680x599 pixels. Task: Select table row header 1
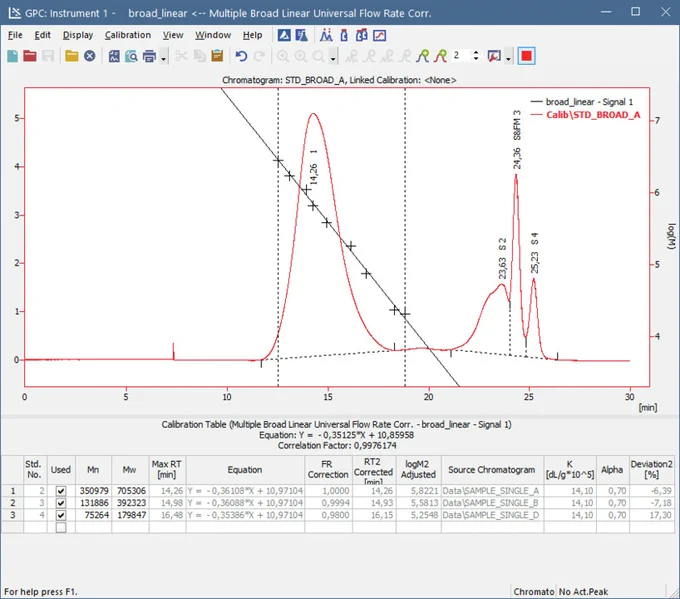pos(13,491)
